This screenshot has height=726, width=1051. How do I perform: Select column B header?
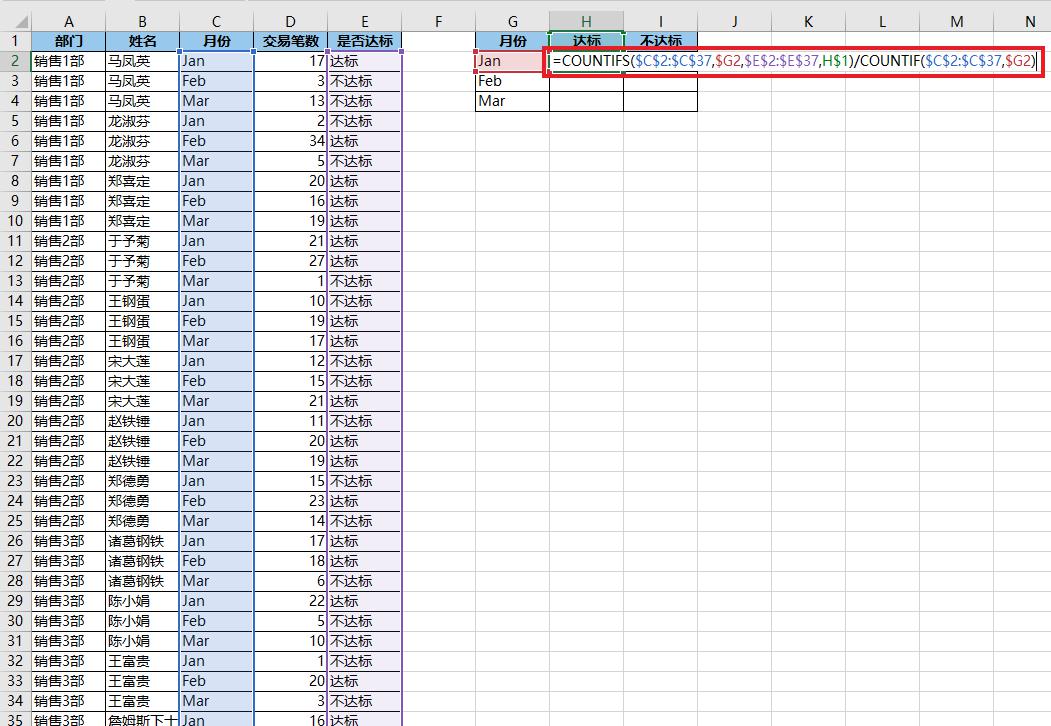pos(142,21)
